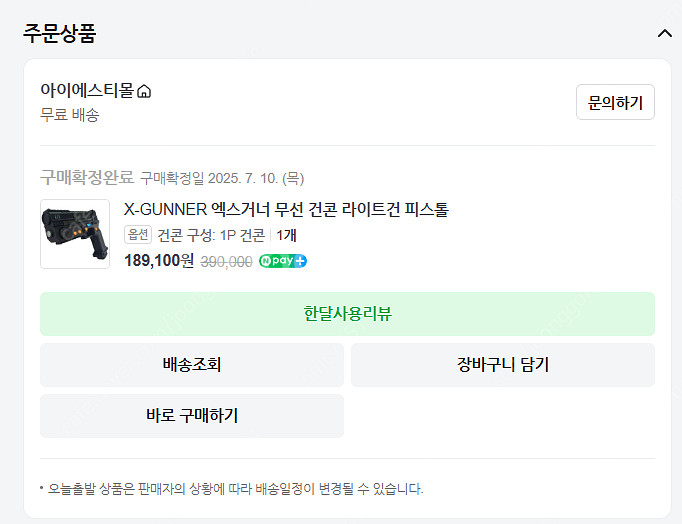Open the 아이에스티몰 store name link
Image resolution: width=682 pixels, height=524 pixels.
point(87,90)
